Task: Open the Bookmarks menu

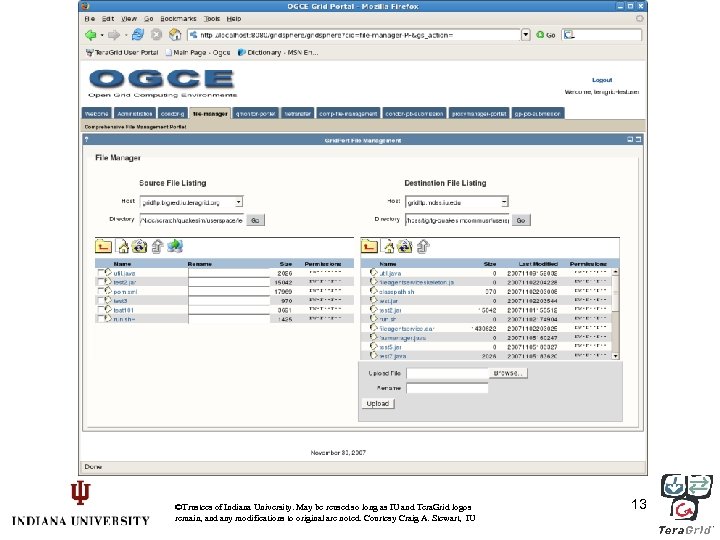Action: click(x=178, y=19)
